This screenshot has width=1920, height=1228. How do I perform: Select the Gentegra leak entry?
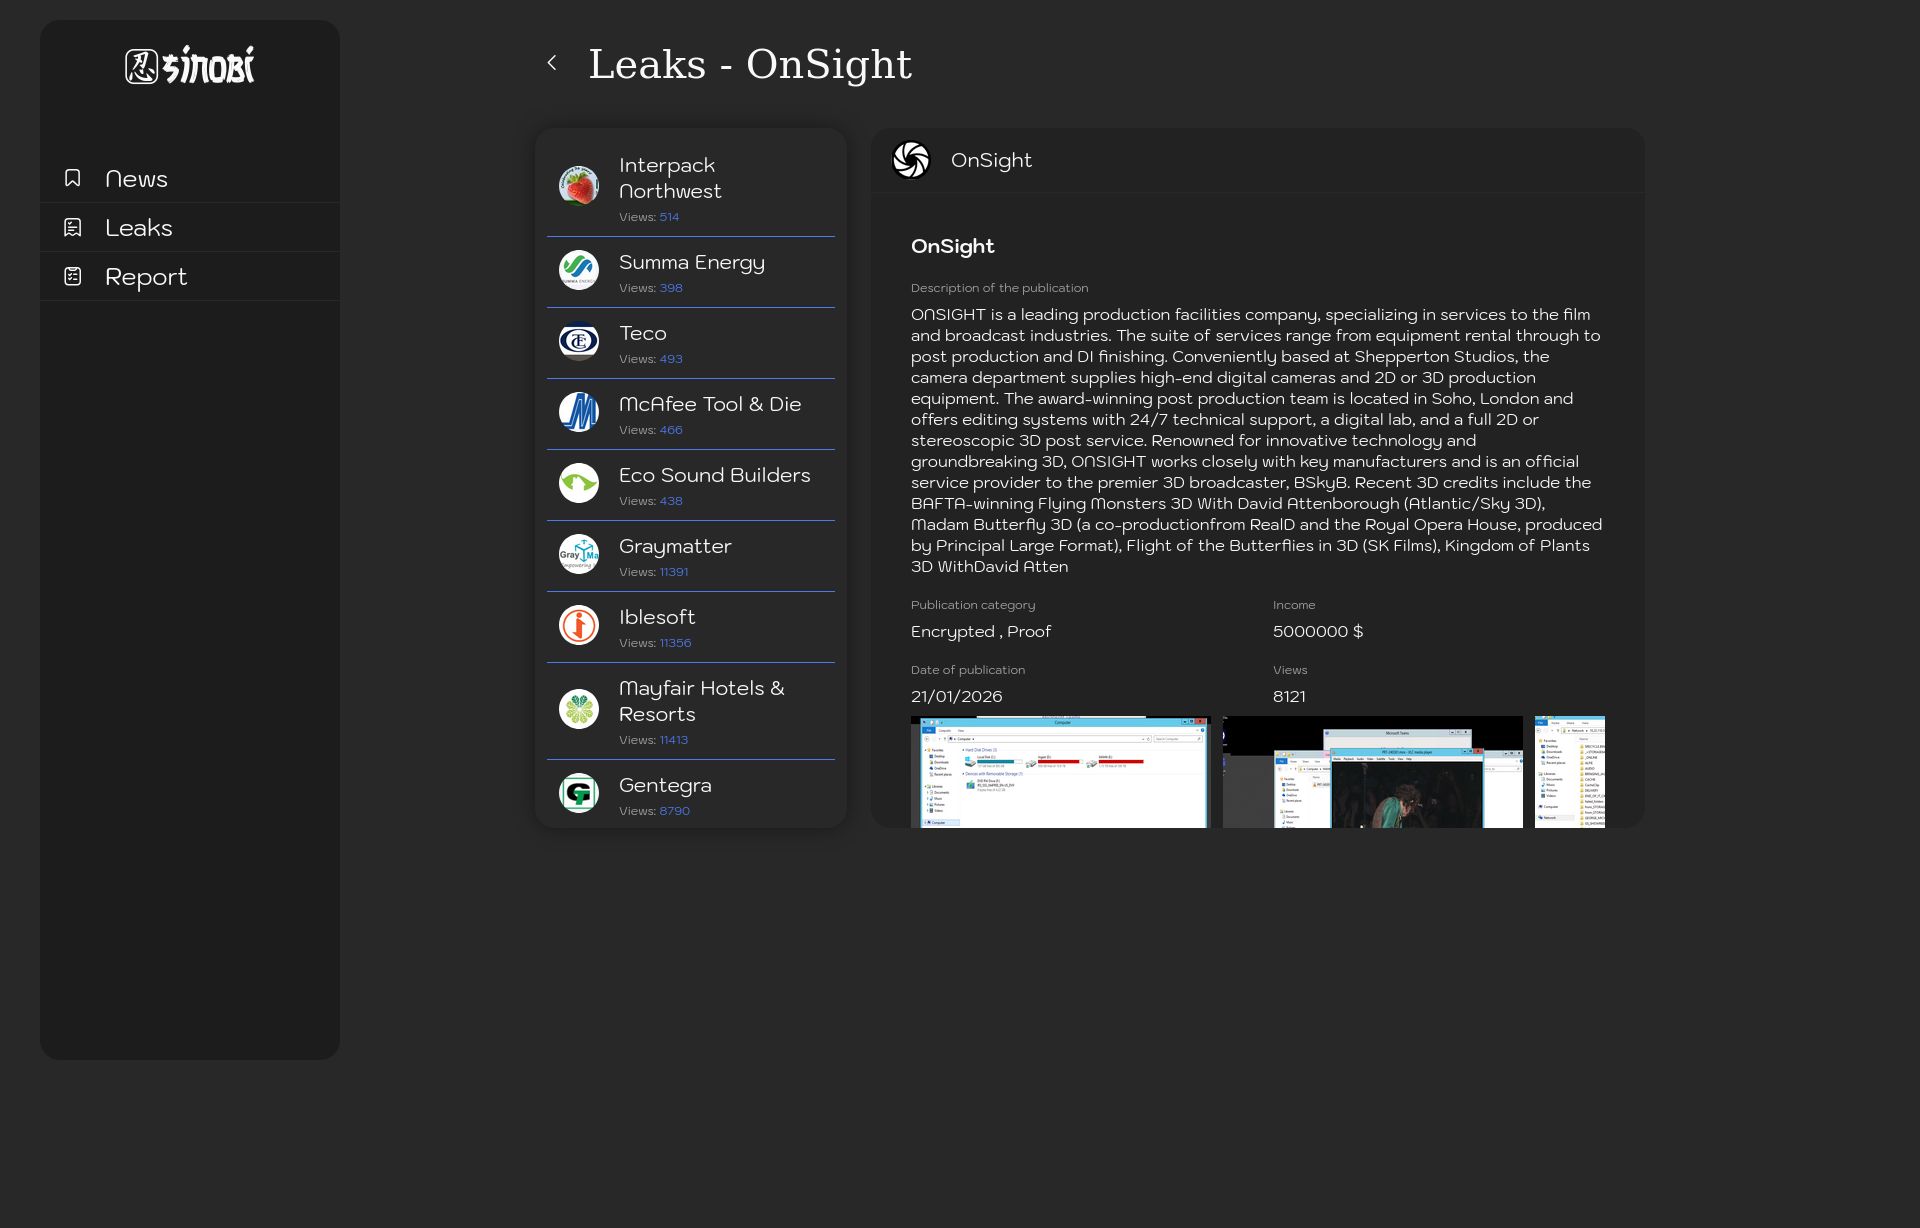[x=690, y=794]
